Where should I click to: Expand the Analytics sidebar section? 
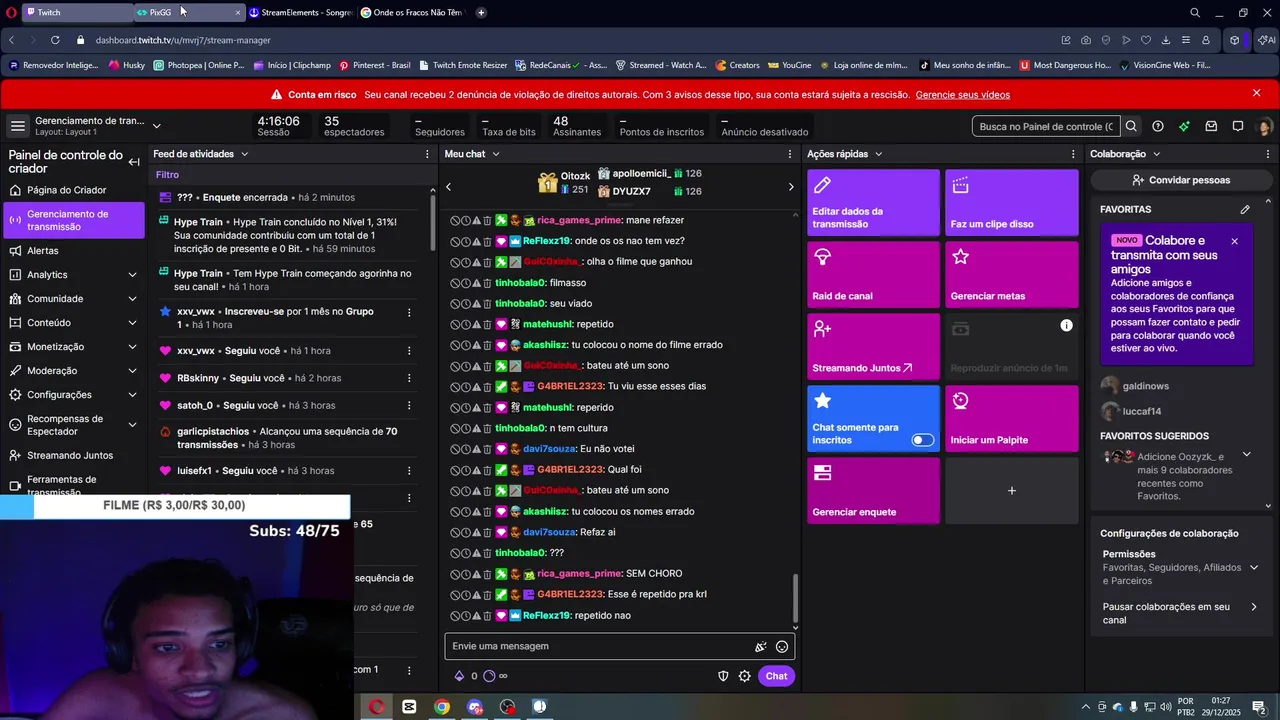[132, 275]
